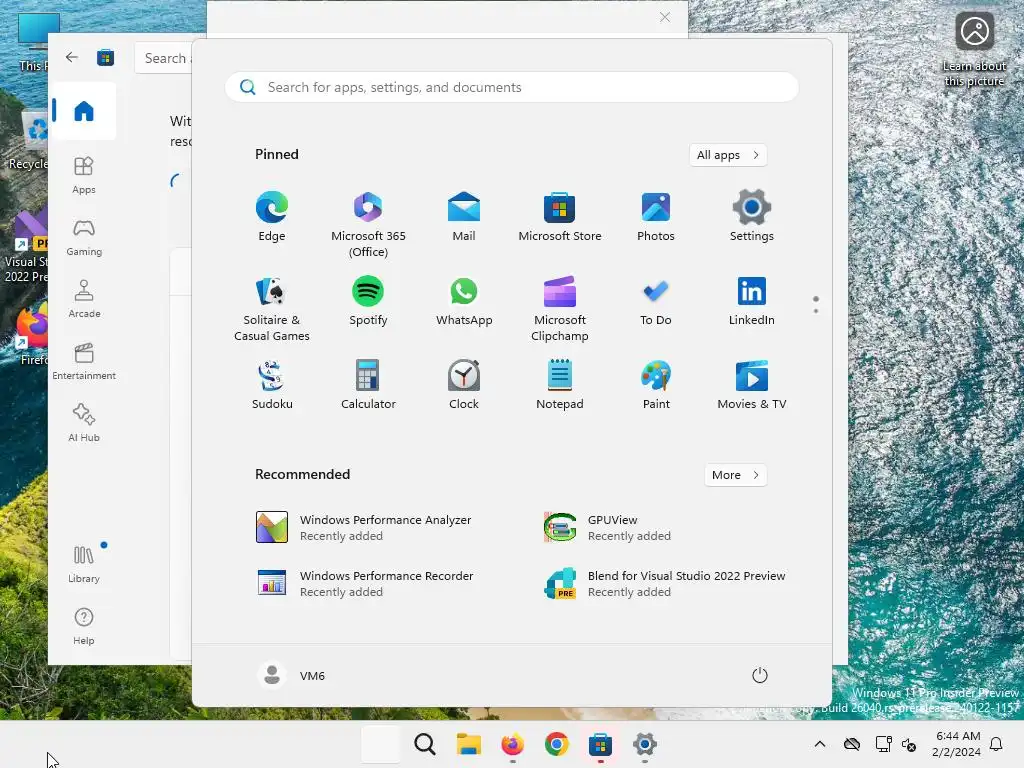Expand More recommended items
Screen dimensions: 1024x768
735,475
